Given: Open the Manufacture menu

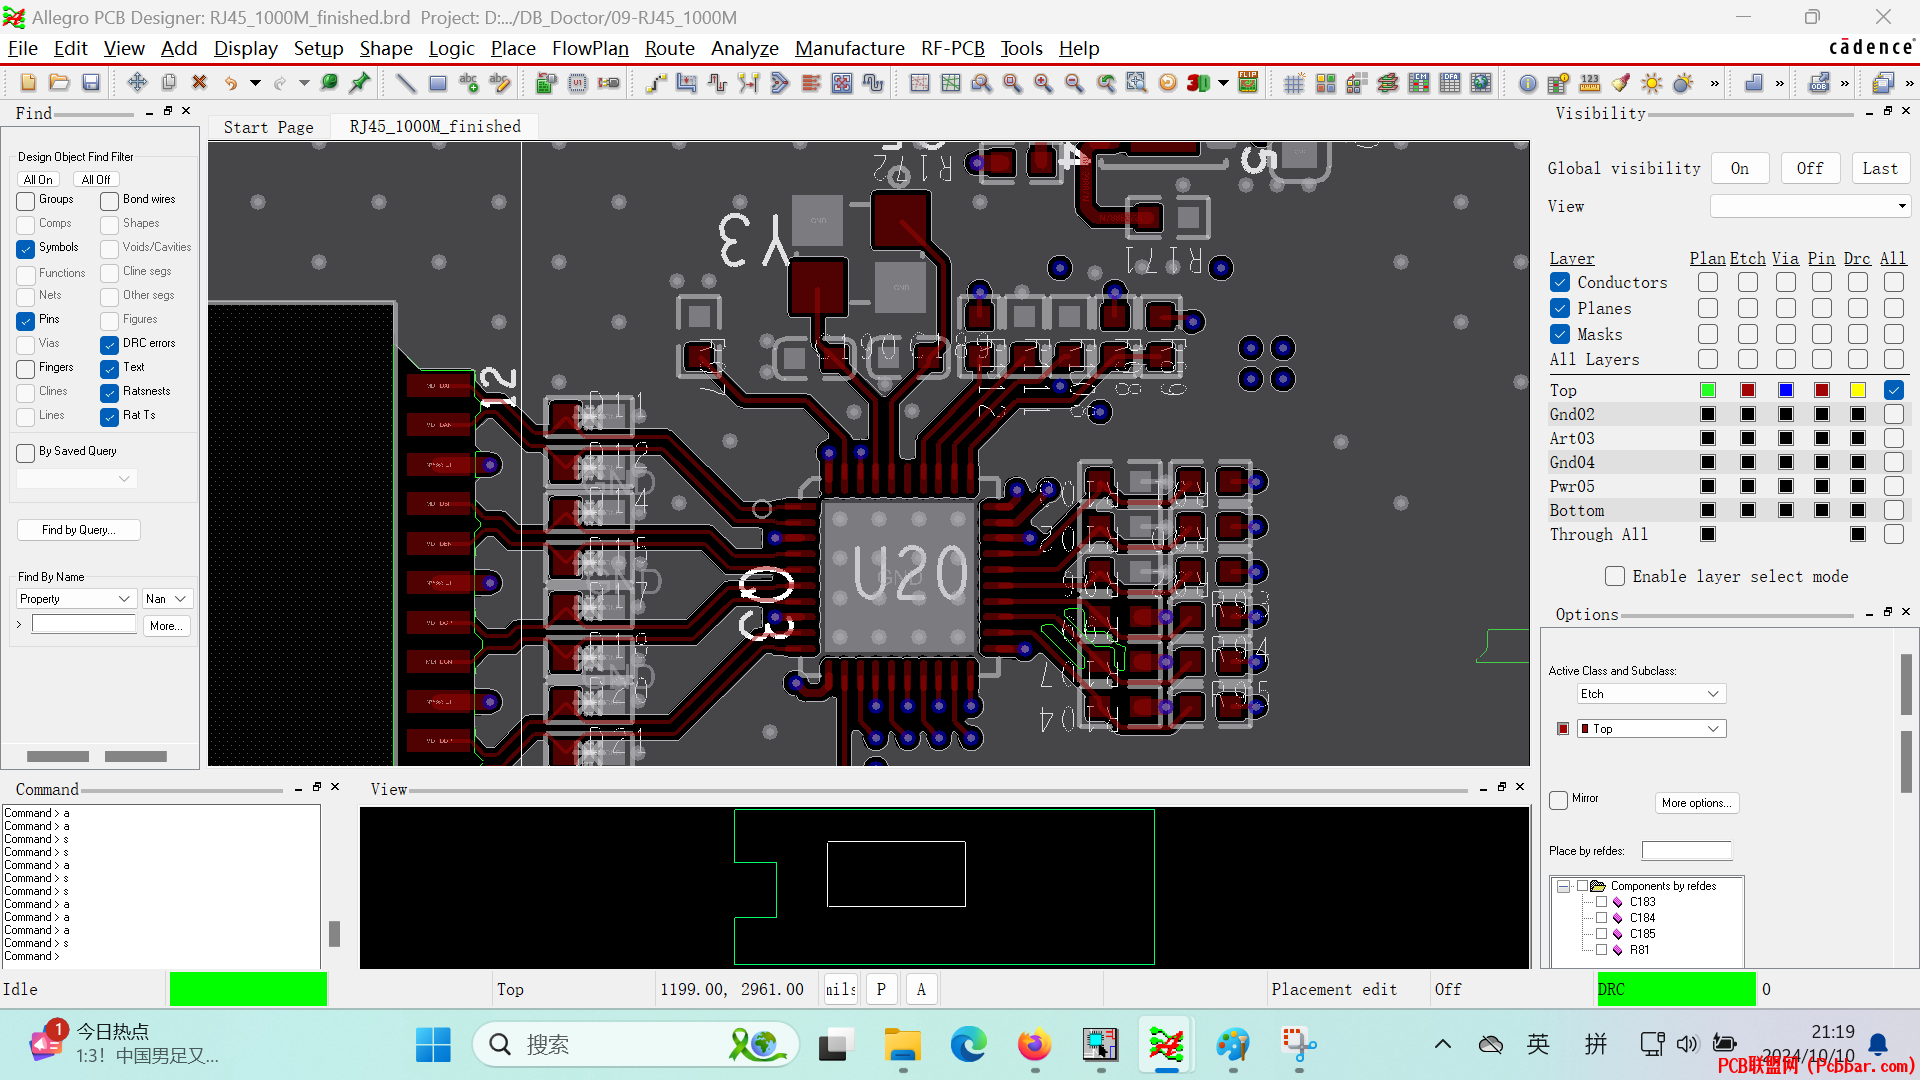Looking at the screenshot, I should point(849,48).
